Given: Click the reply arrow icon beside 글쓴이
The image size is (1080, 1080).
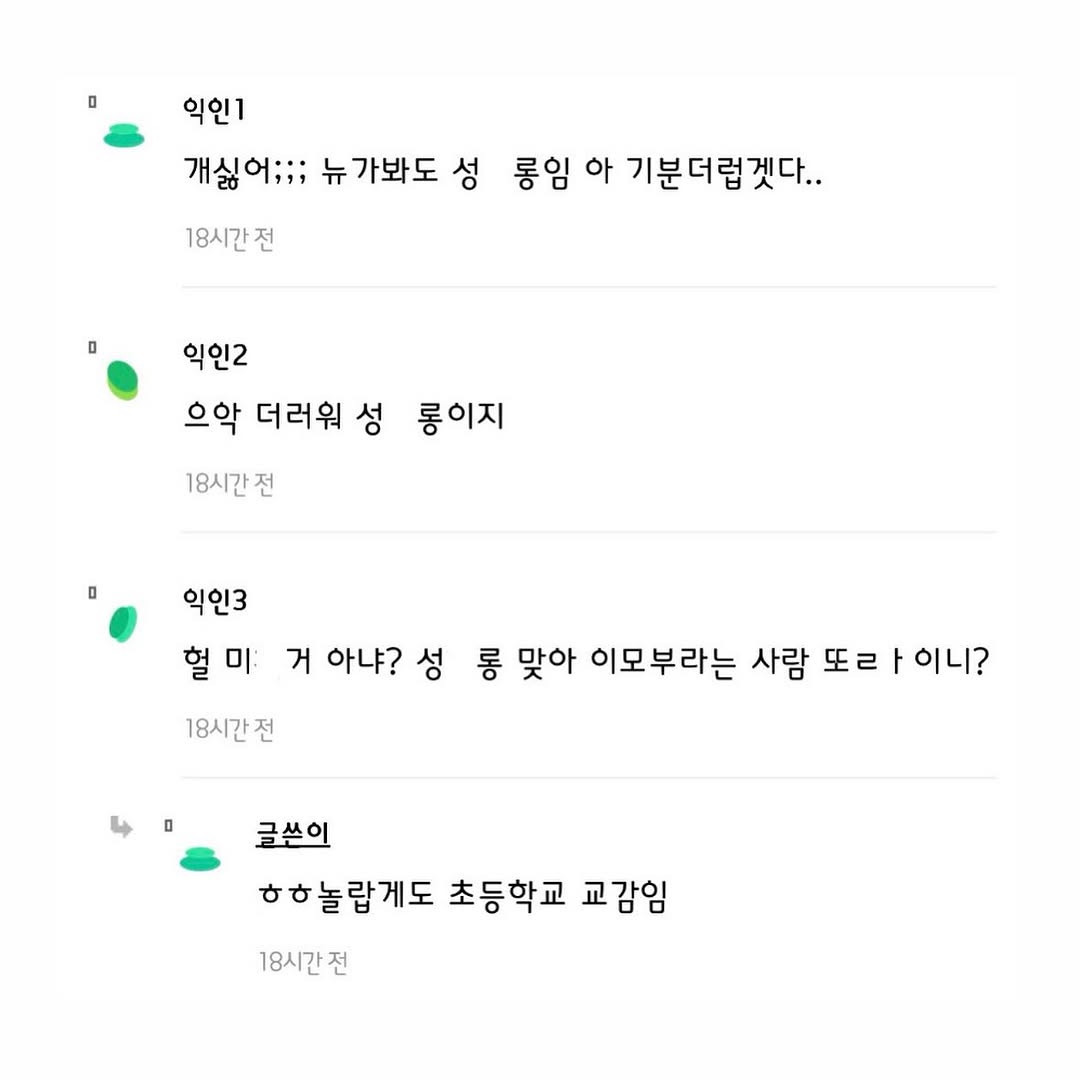Looking at the screenshot, I should point(121,827).
